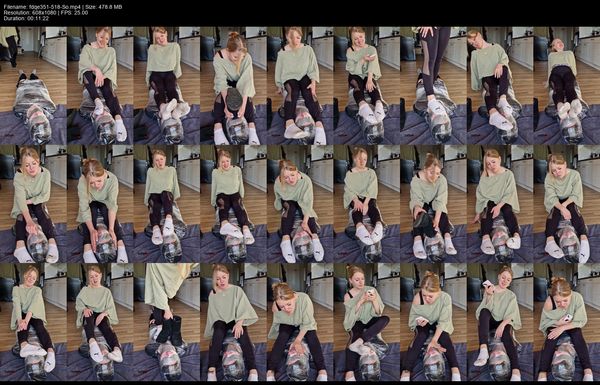The width and height of the screenshot is (600, 385).
Task: Select middle-row thumbnail with woman holding boot aside
Action: click(x=433, y=204)
